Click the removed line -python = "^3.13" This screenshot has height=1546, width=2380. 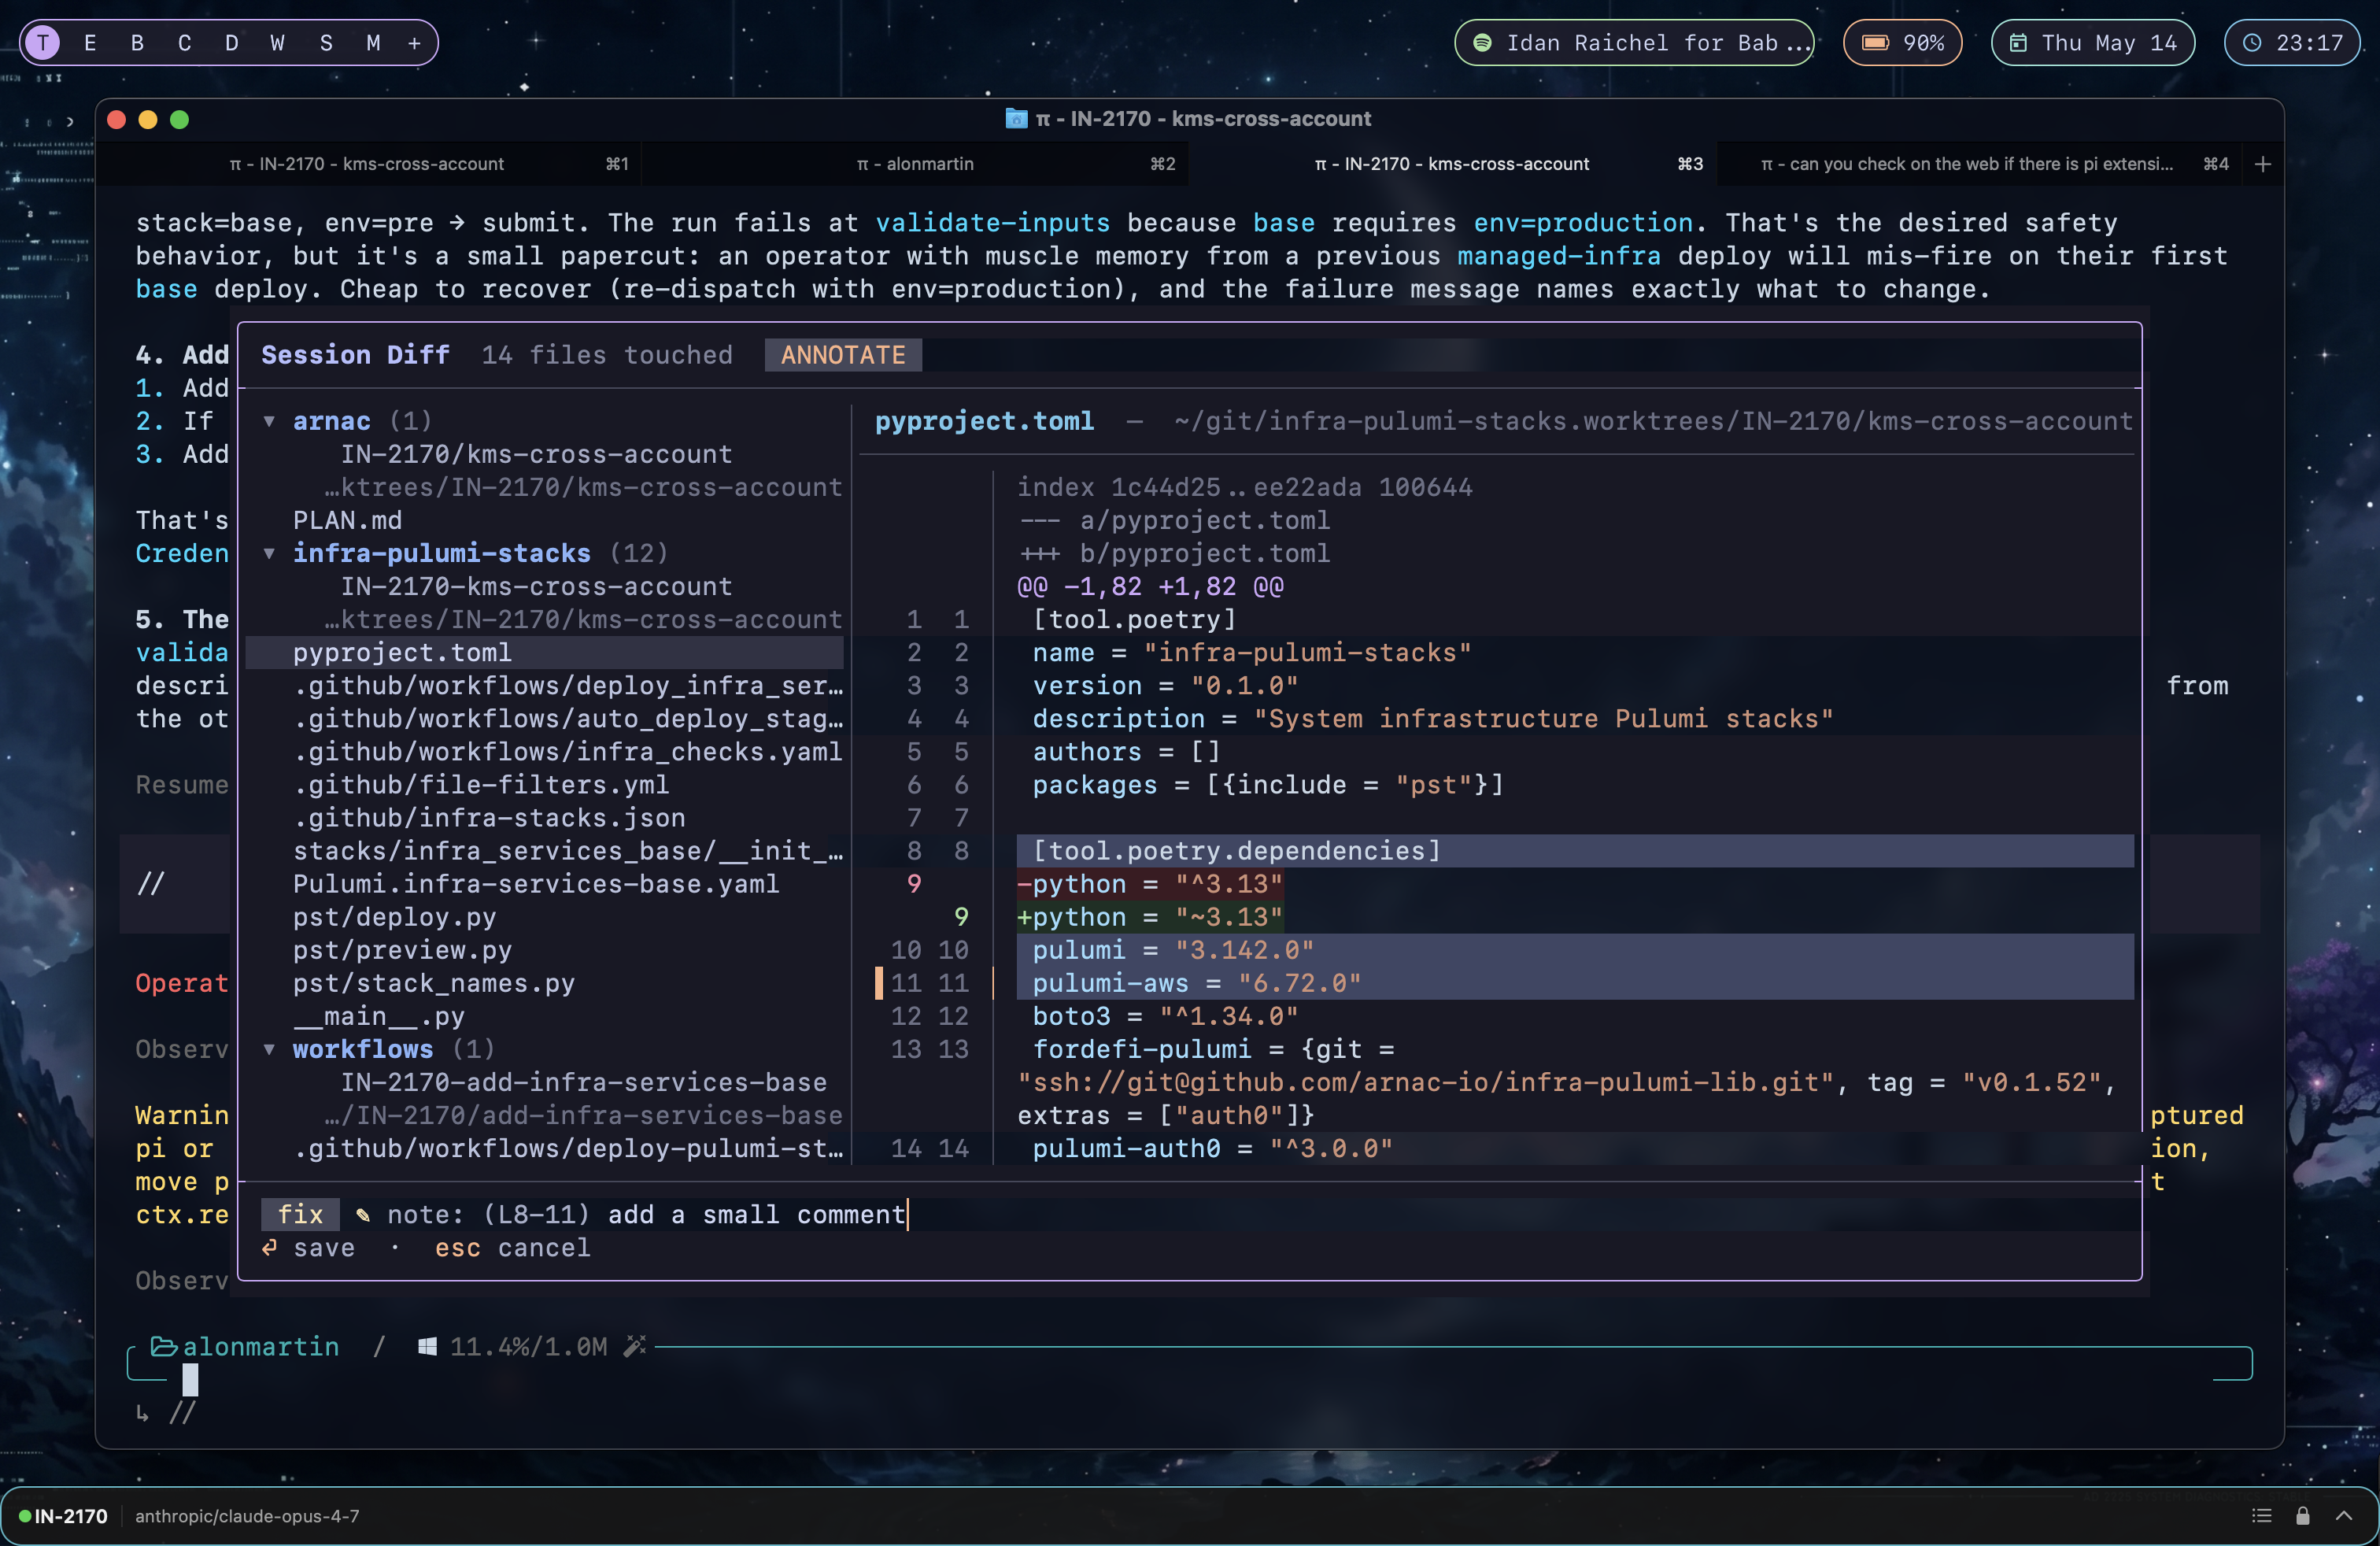pyautogui.click(x=1149, y=884)
